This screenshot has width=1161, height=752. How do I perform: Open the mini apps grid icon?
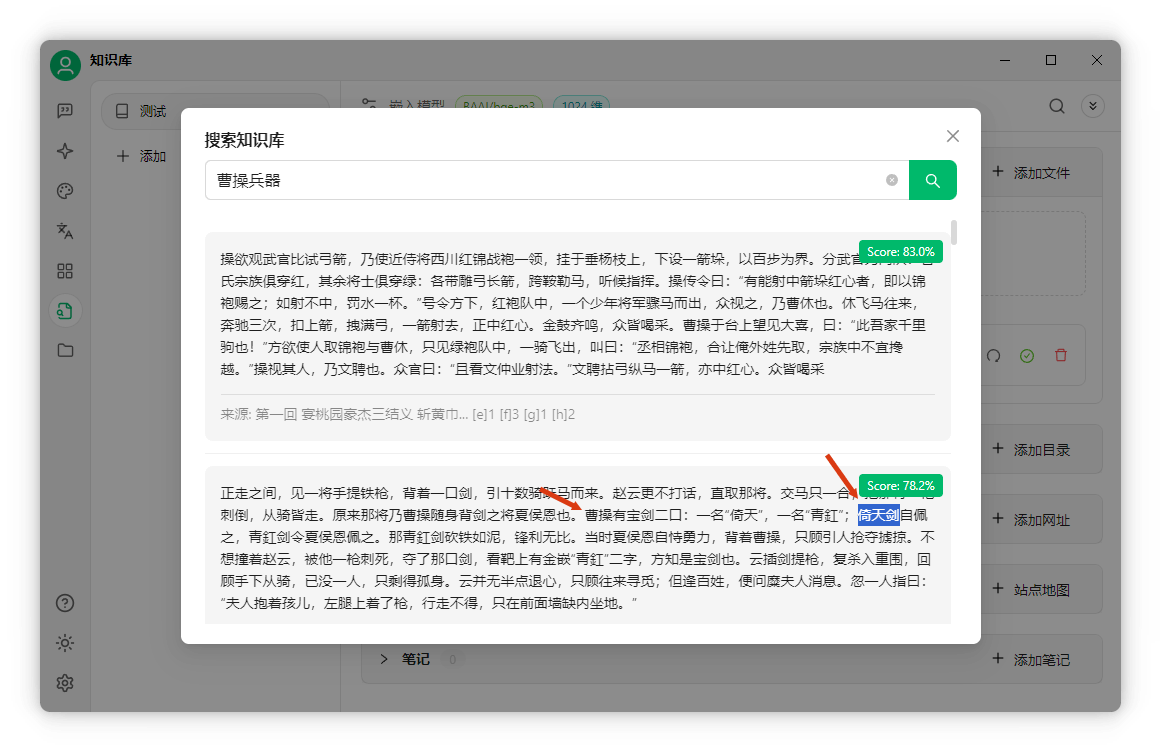65,271
